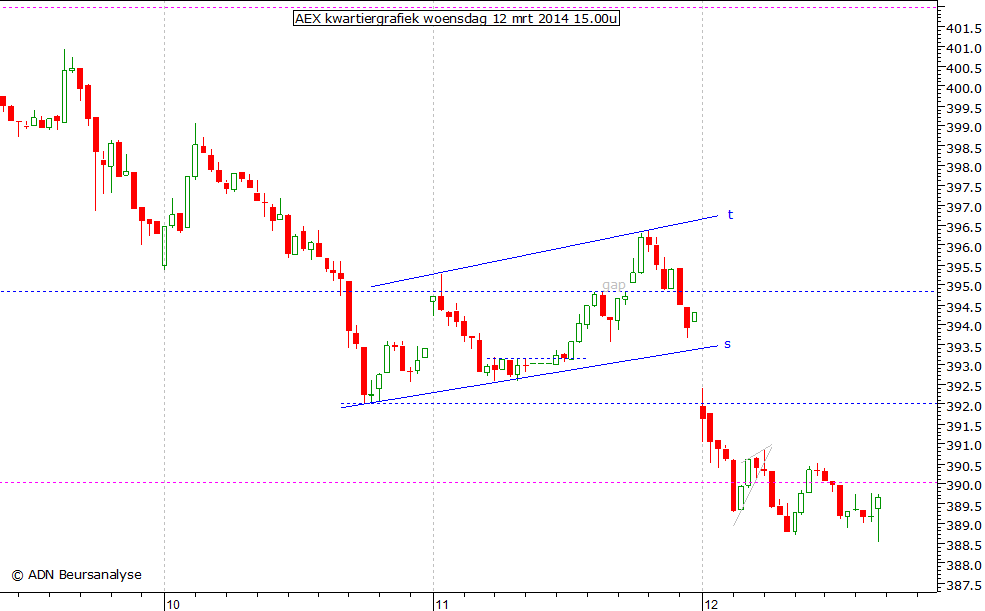Click the 392.0 price axis label
Screen dimensions: 985x611
coord(964,407)
